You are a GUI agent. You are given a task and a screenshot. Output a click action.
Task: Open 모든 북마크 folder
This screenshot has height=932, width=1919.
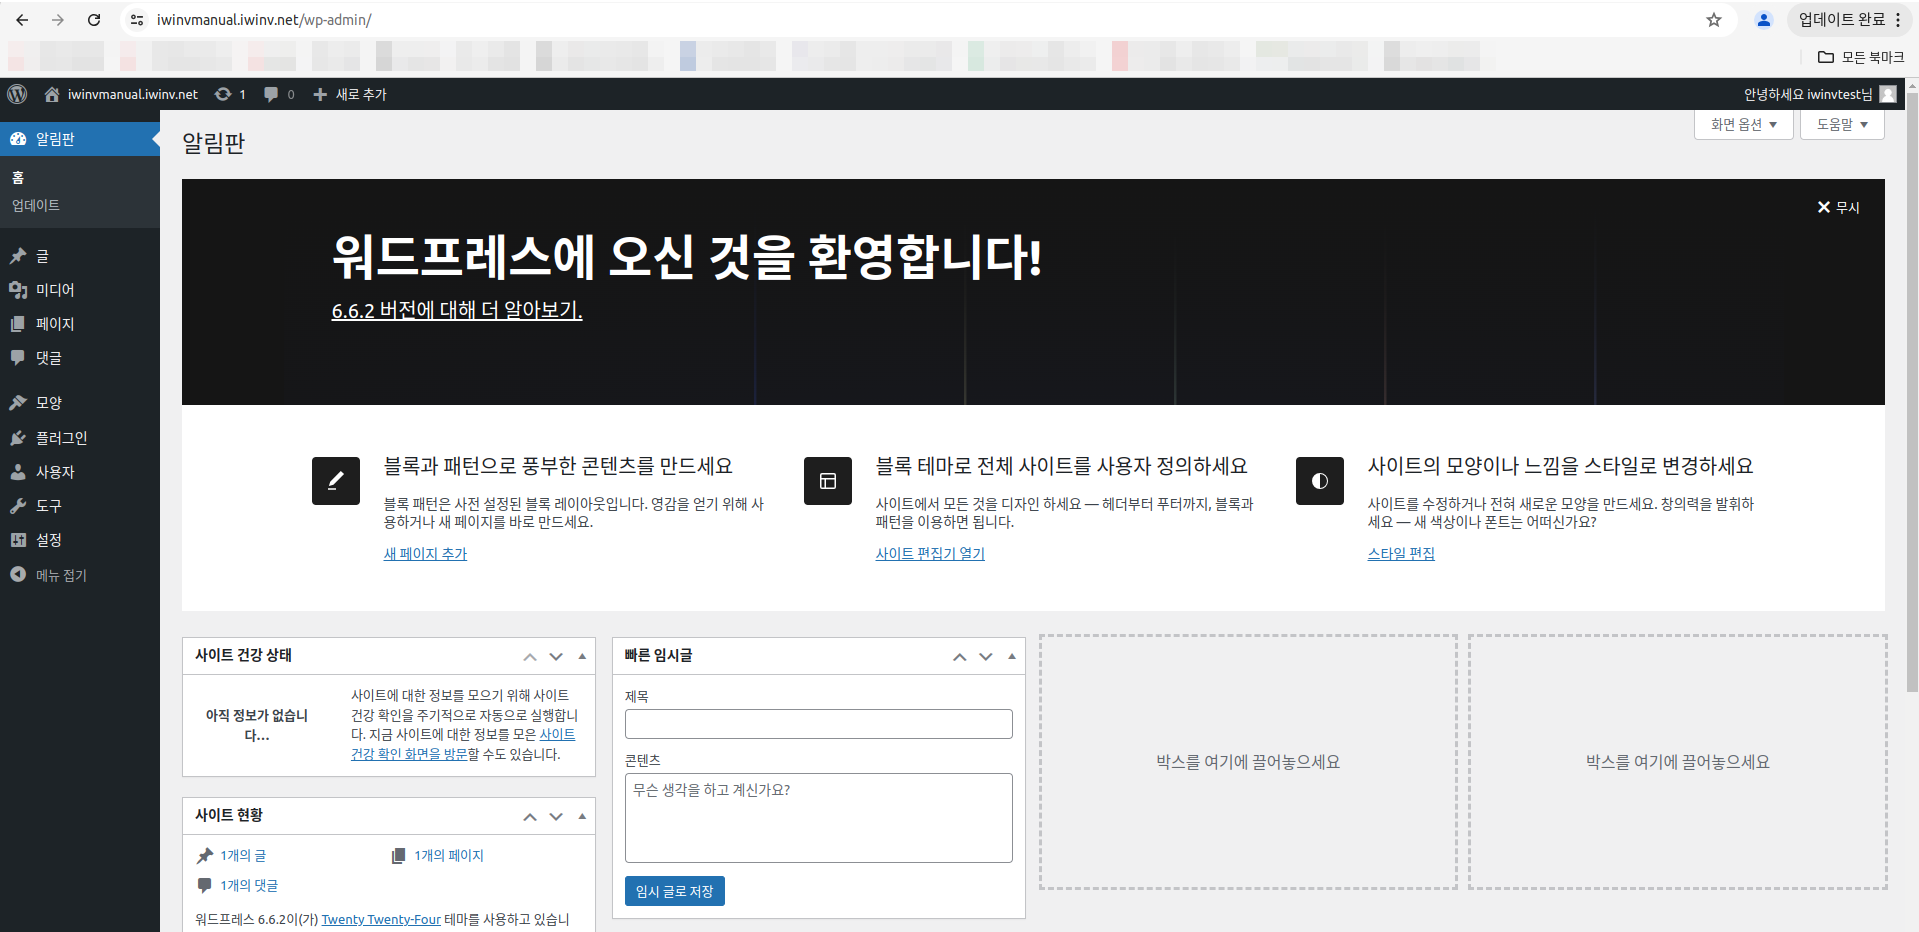pyautogui.click(x=1861, y=57)
